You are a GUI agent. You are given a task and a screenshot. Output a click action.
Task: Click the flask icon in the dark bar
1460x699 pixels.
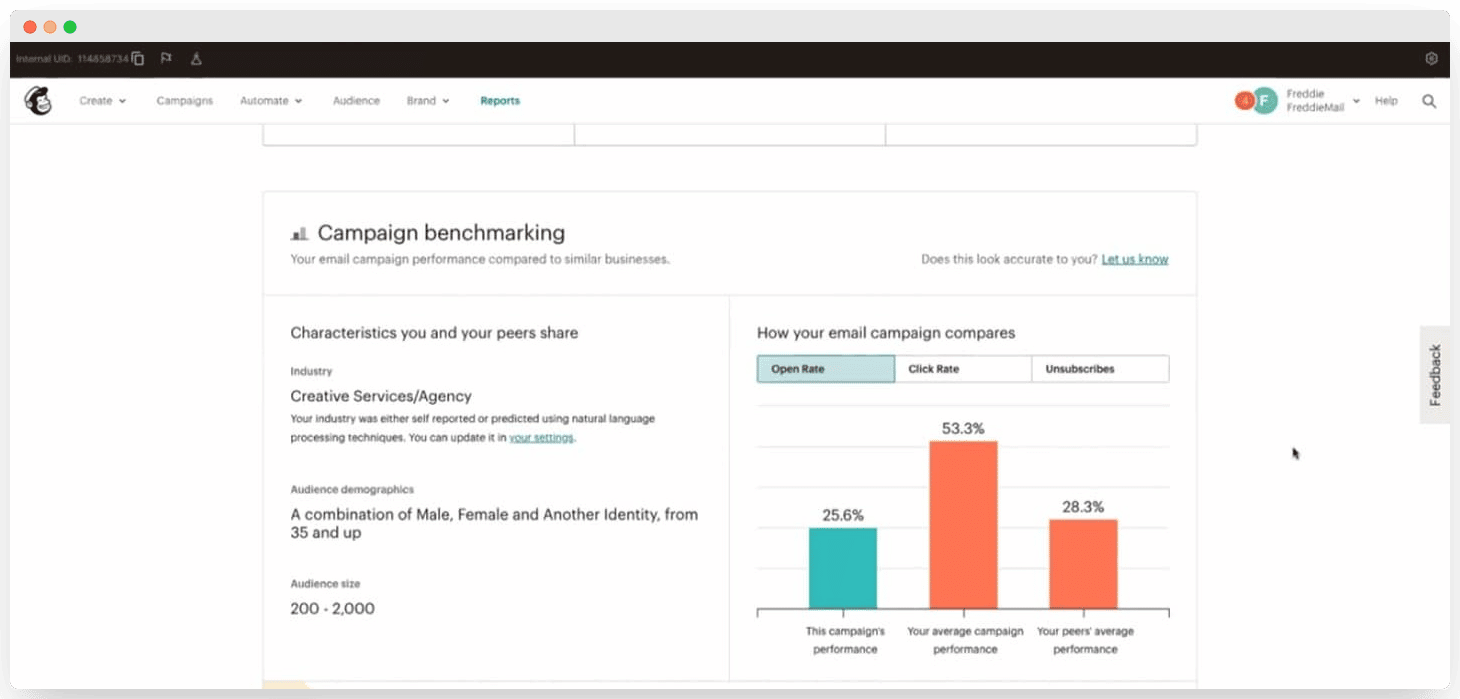tap(196, 59)
